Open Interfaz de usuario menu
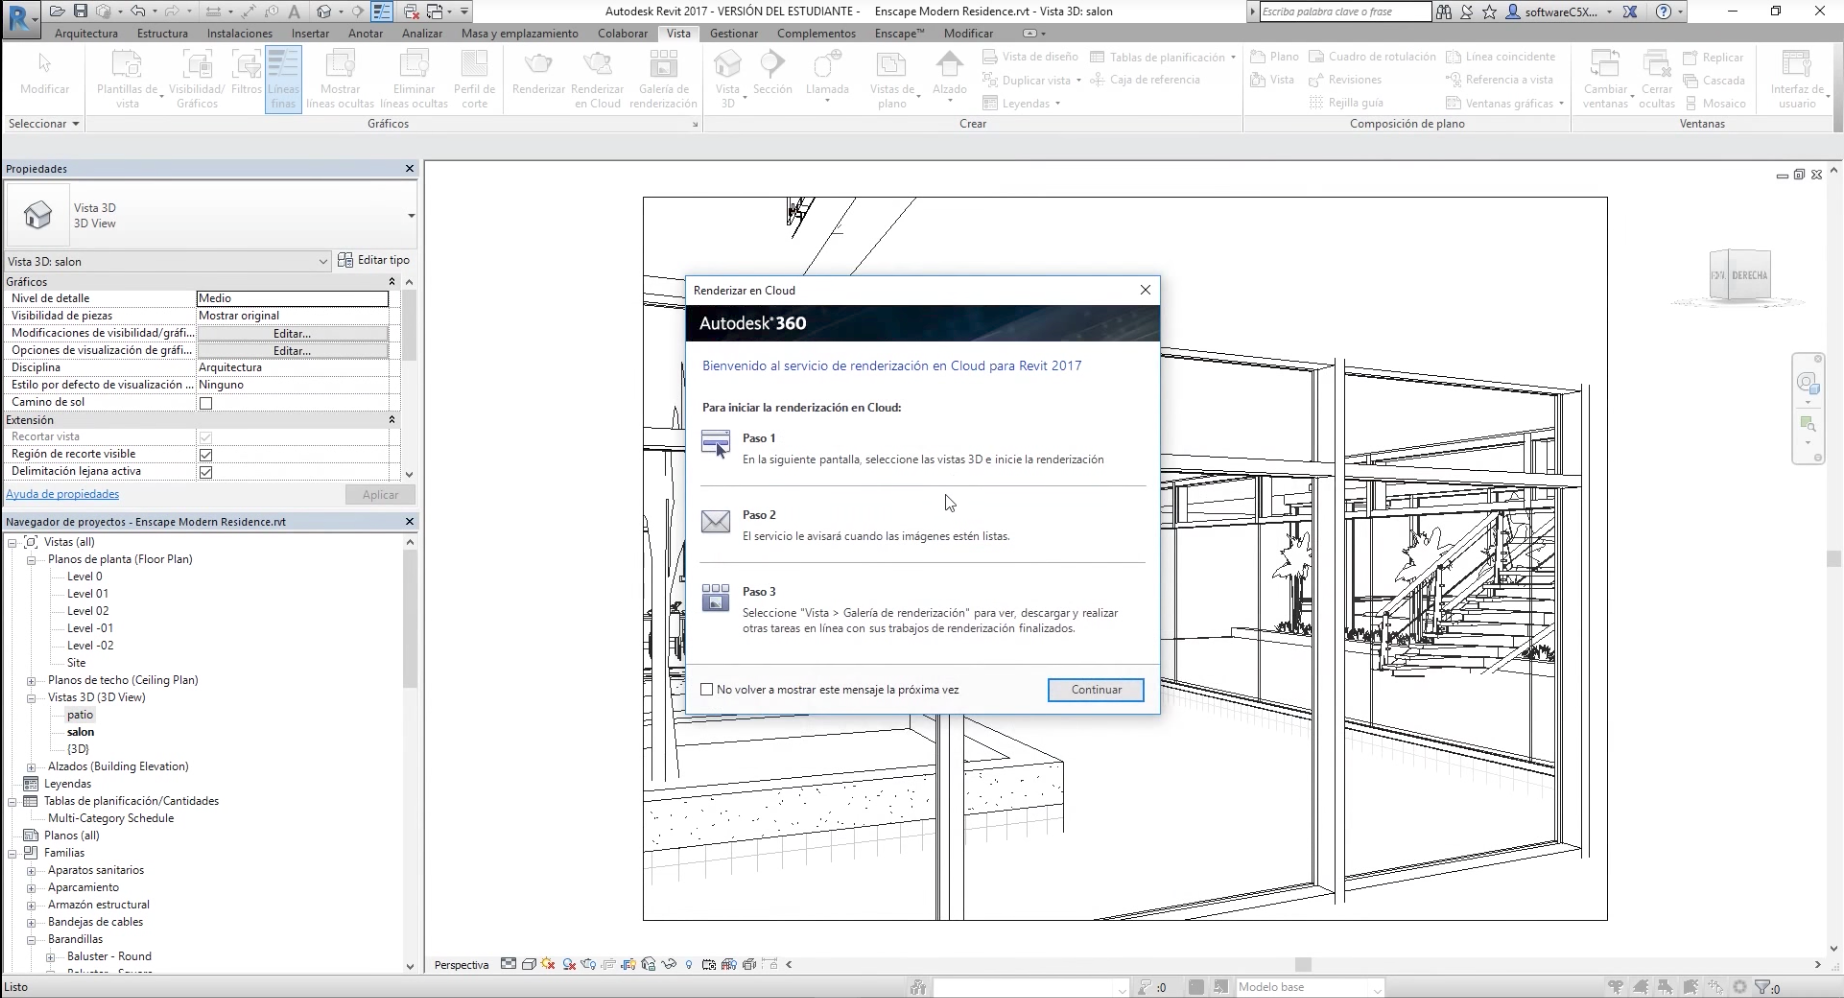The height and width of the screenshot is (998, 1844). (x=1797, y=79)
